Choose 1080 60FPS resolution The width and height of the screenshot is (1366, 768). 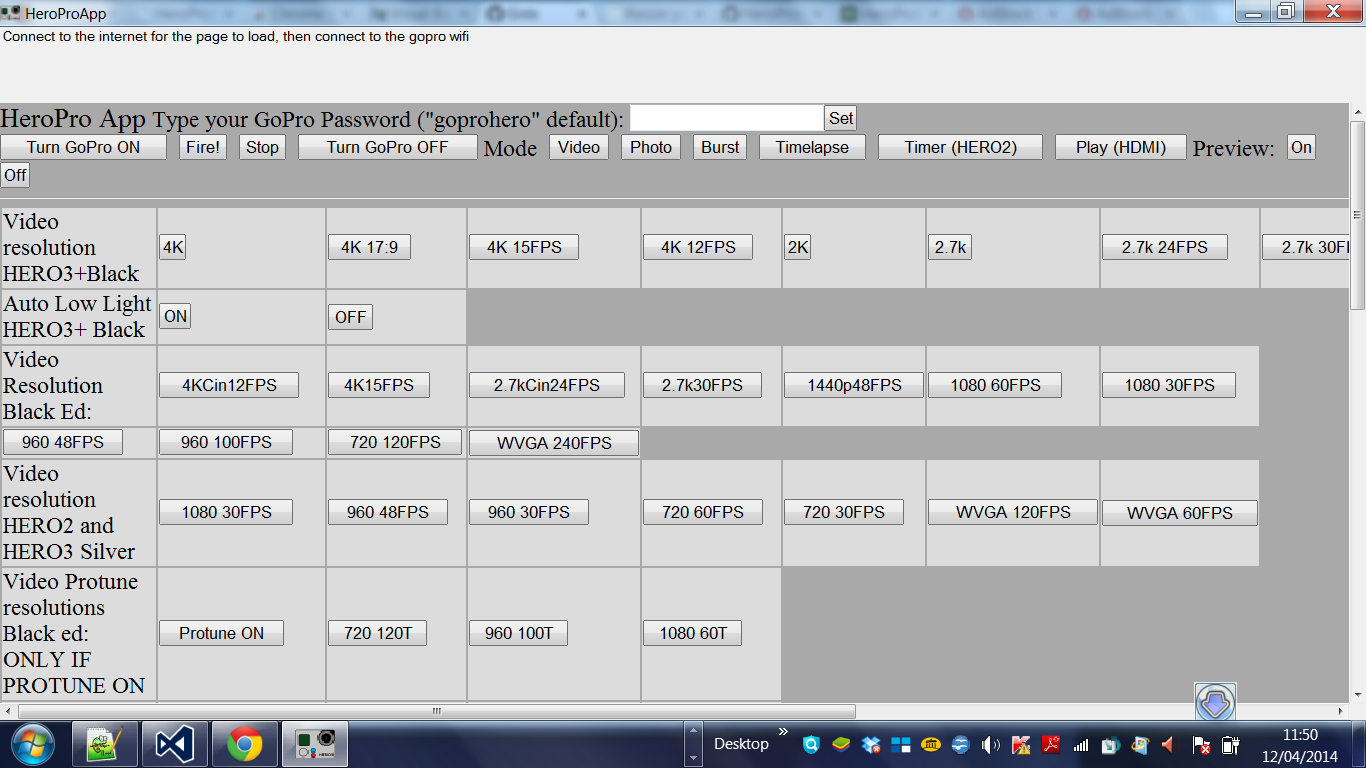pyautogui.click(x=995, y=385)
